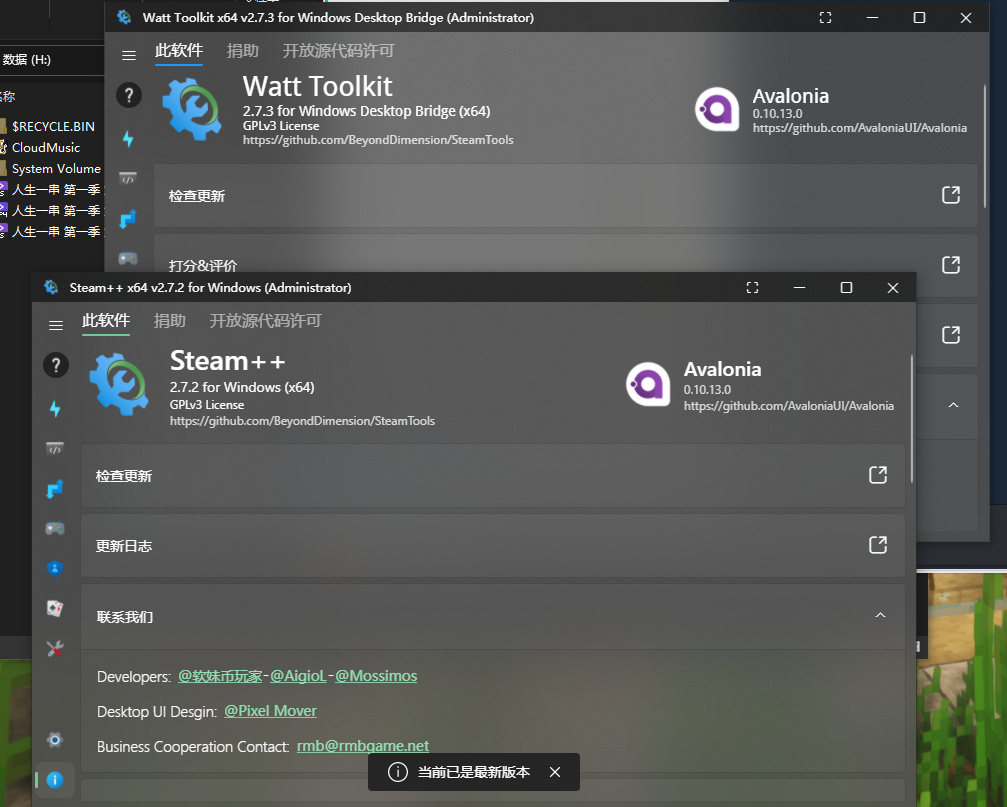Screen dimensions: 1007x807
Task: Click 检查更新 button in Watt Toolkit window
Action: [x=566, y=195]
